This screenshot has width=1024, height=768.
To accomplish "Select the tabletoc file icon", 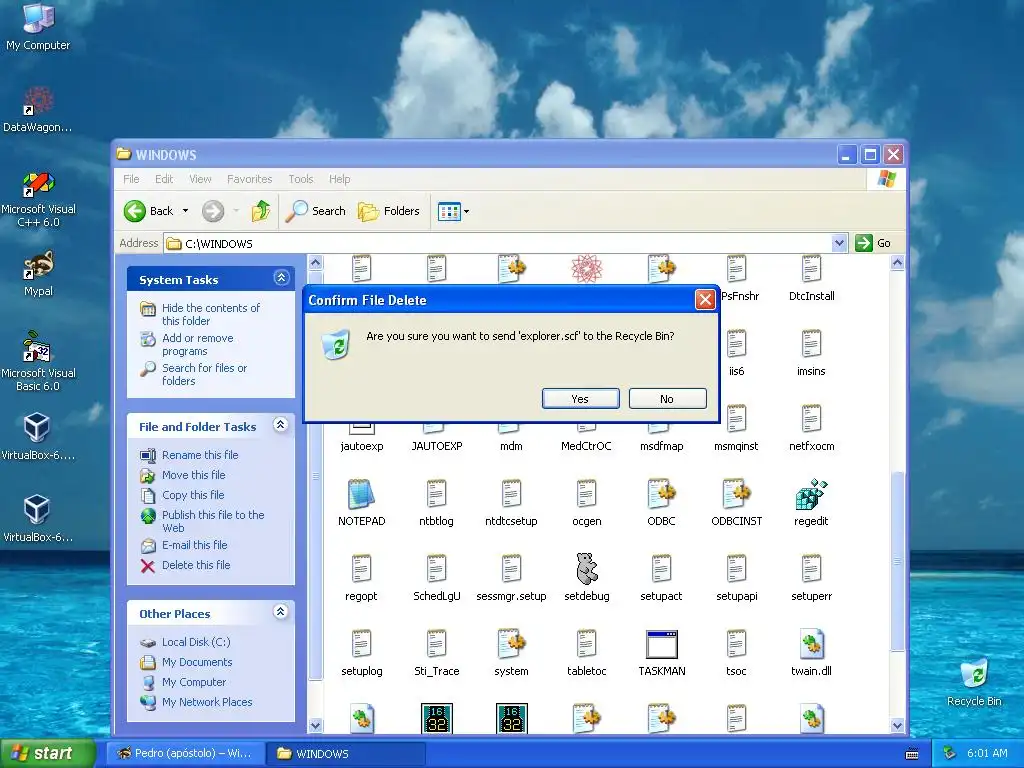I will (586, 644).
